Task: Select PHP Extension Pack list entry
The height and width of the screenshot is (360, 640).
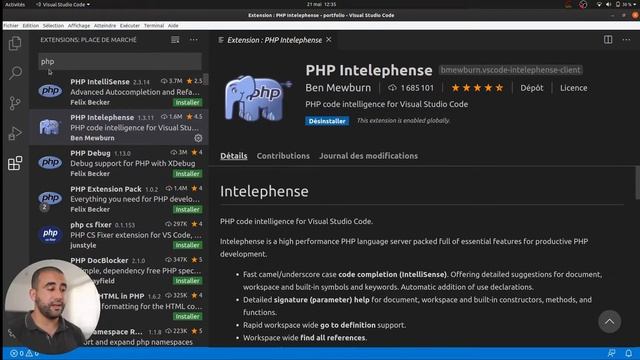Action: pyautogui.click(x=119, y=199)
